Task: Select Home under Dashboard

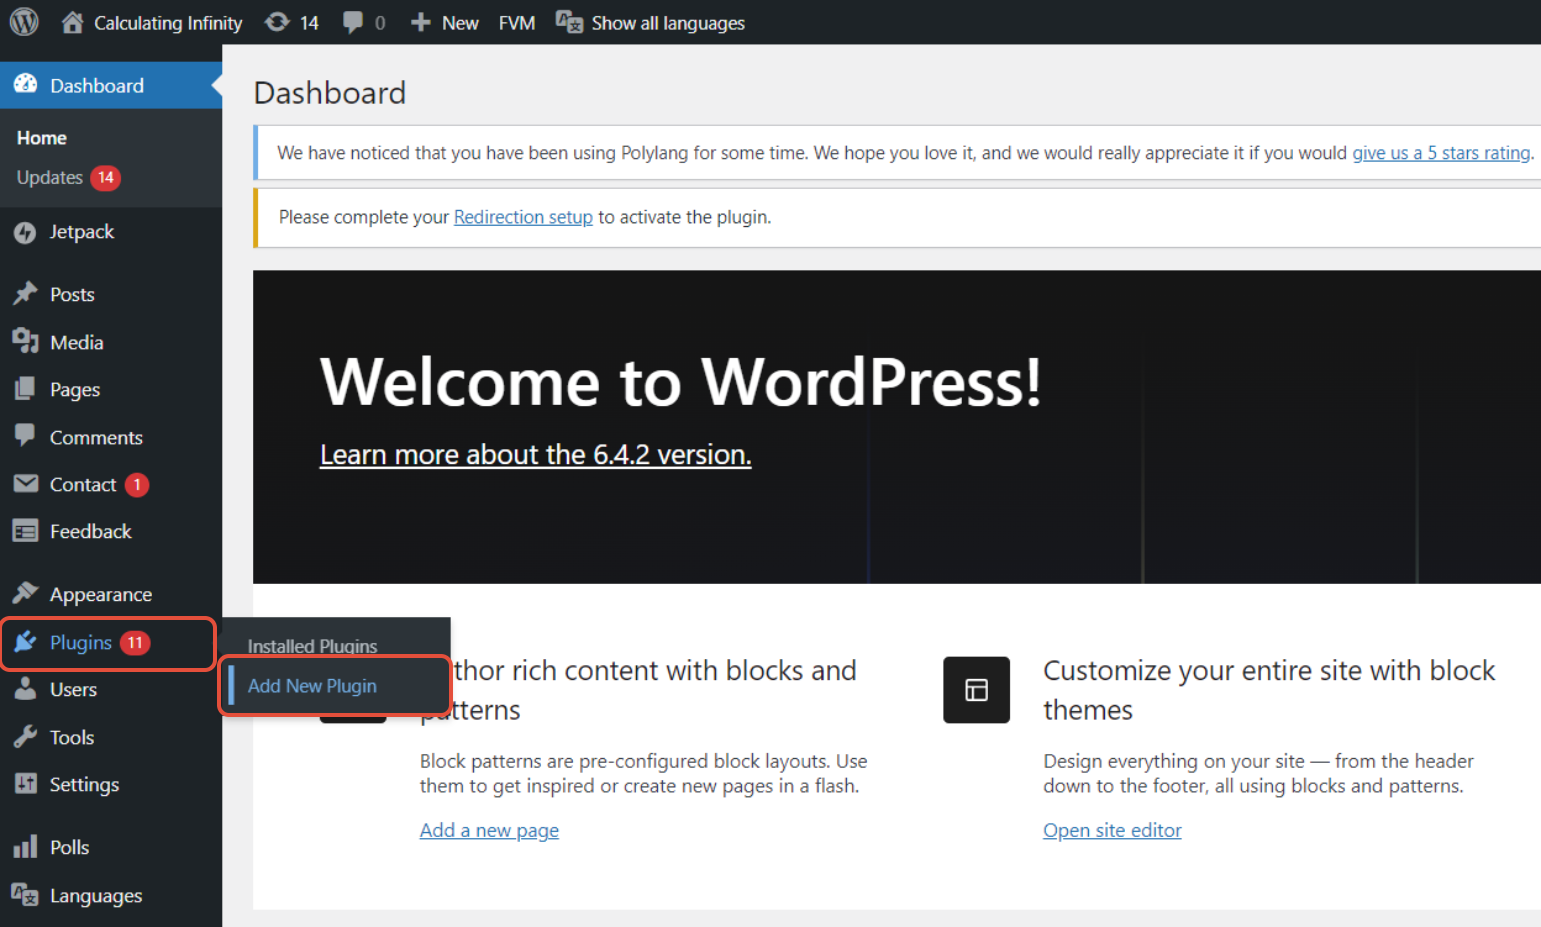Action: pyautogui.click(x=42, y=138)
